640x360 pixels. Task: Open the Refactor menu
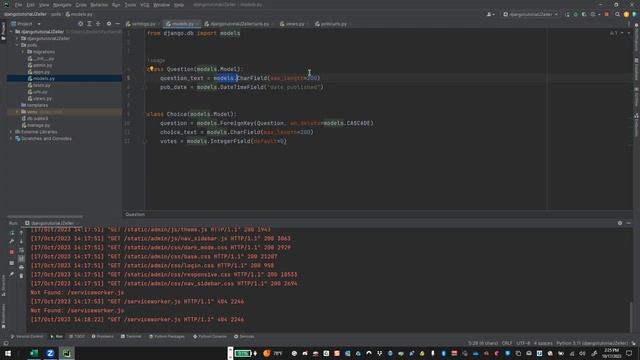pos(99,5)
